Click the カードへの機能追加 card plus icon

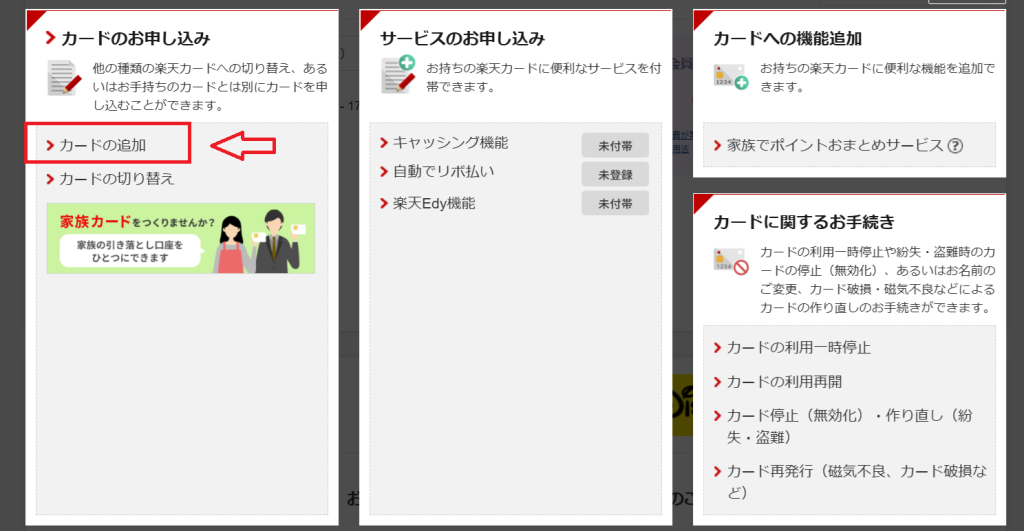730,77
